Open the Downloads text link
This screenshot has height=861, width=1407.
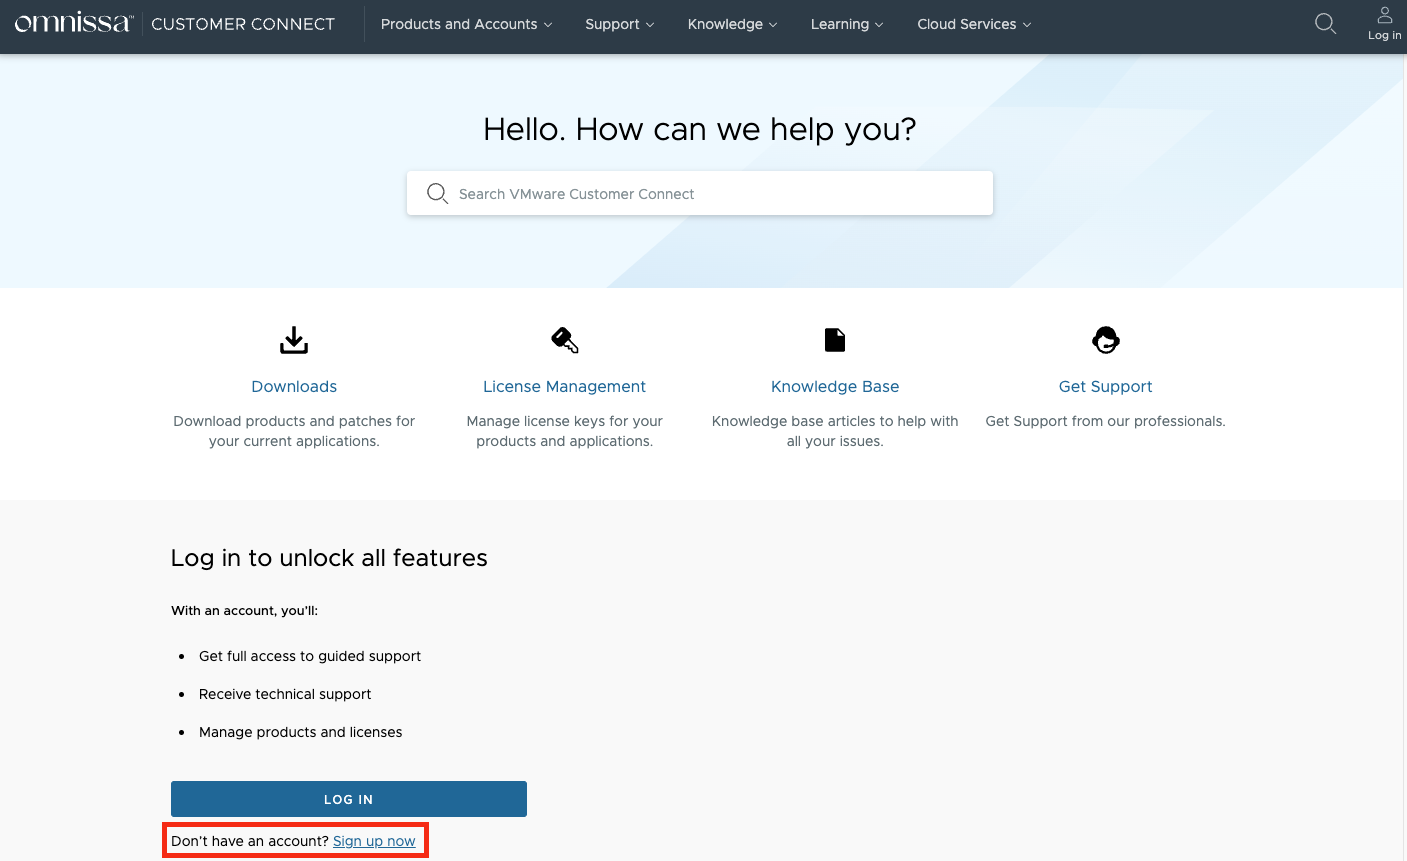[294, 387]
